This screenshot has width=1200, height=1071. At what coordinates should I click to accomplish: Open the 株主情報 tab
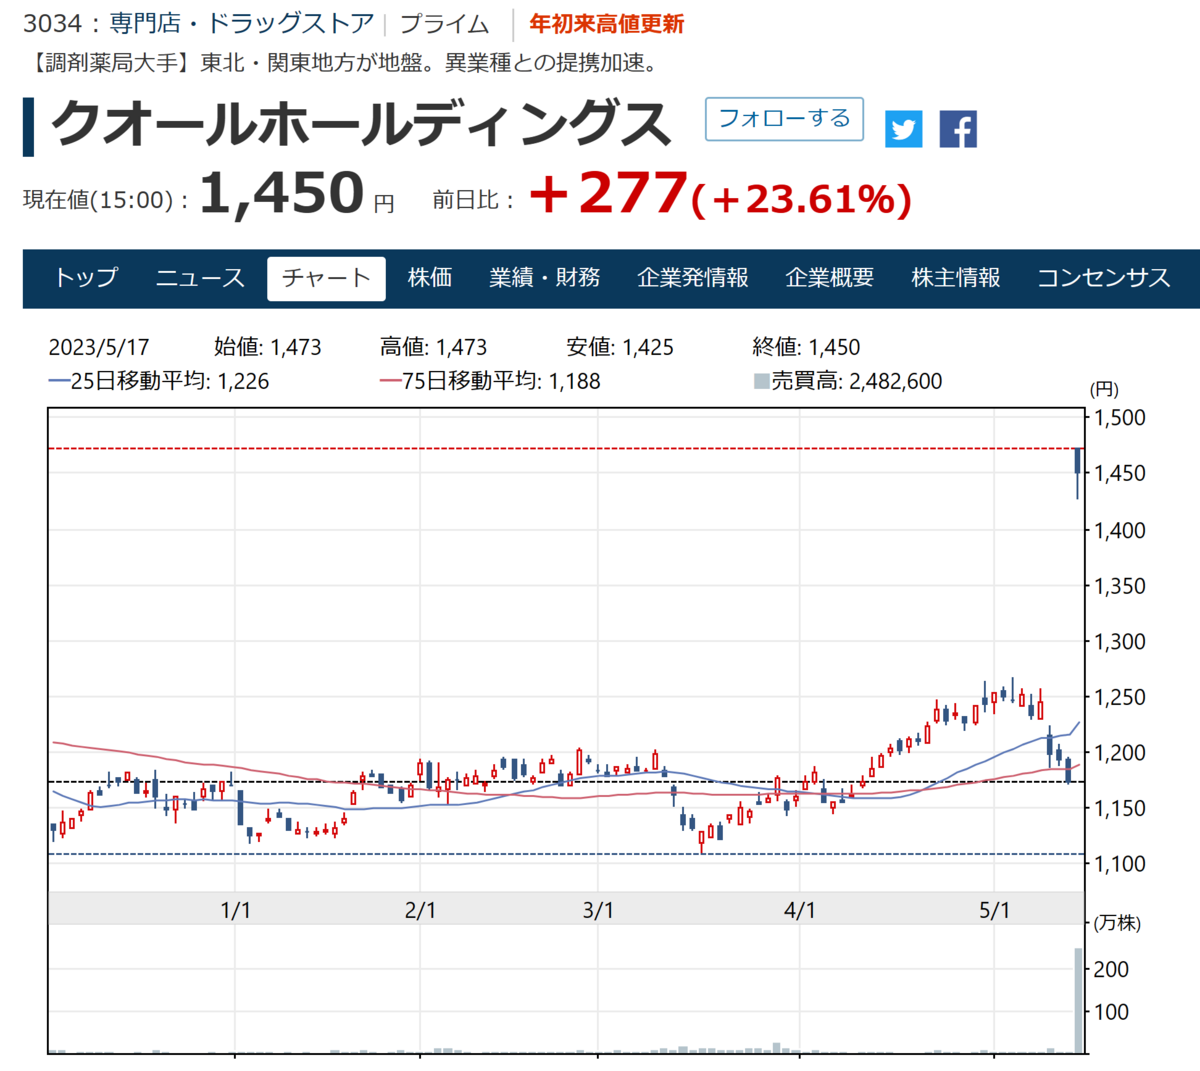coord(956,278)
